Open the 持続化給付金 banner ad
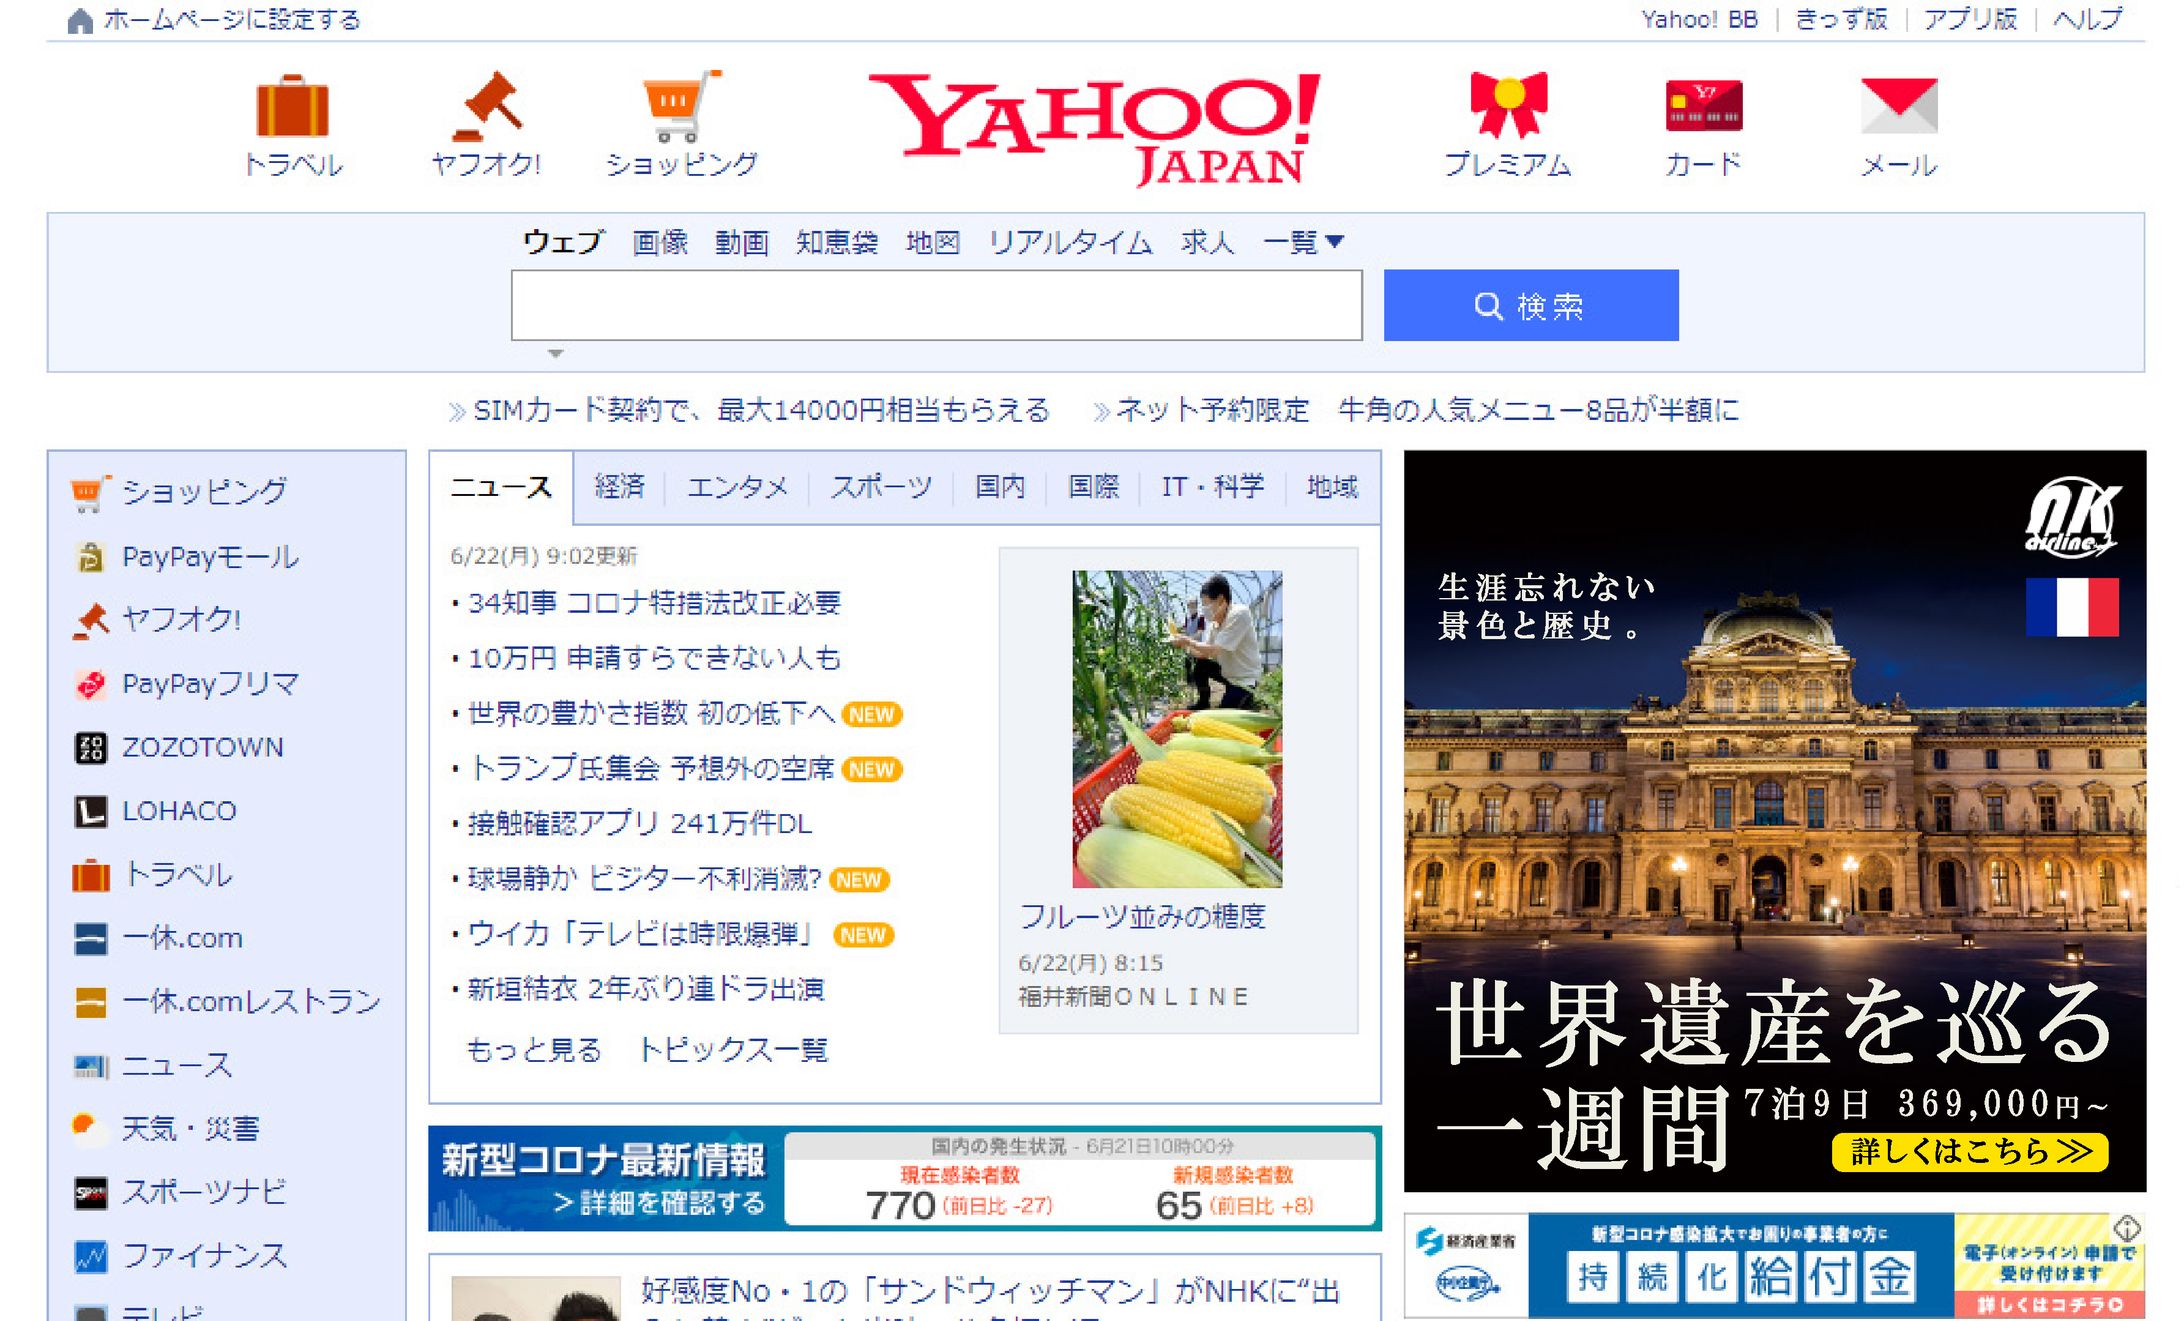The width and height of the screenshot is (2184, 1321). pyautogui.click(x=1774, y=1265)
